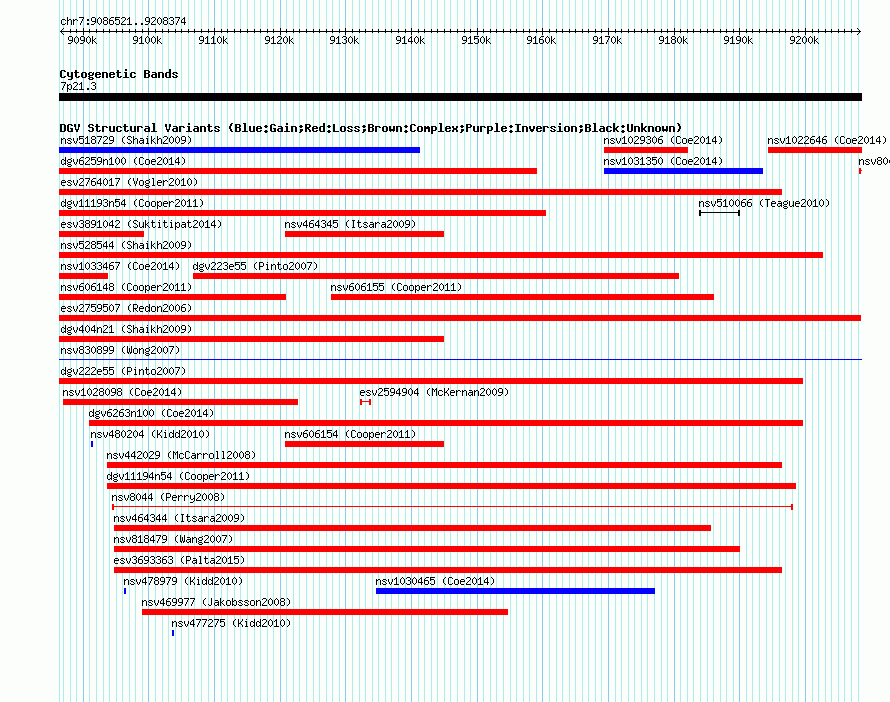Viewport: 890px width, 702px height.
Task: Click nsv606155 (Cooper2011) label
Action: 396,287
